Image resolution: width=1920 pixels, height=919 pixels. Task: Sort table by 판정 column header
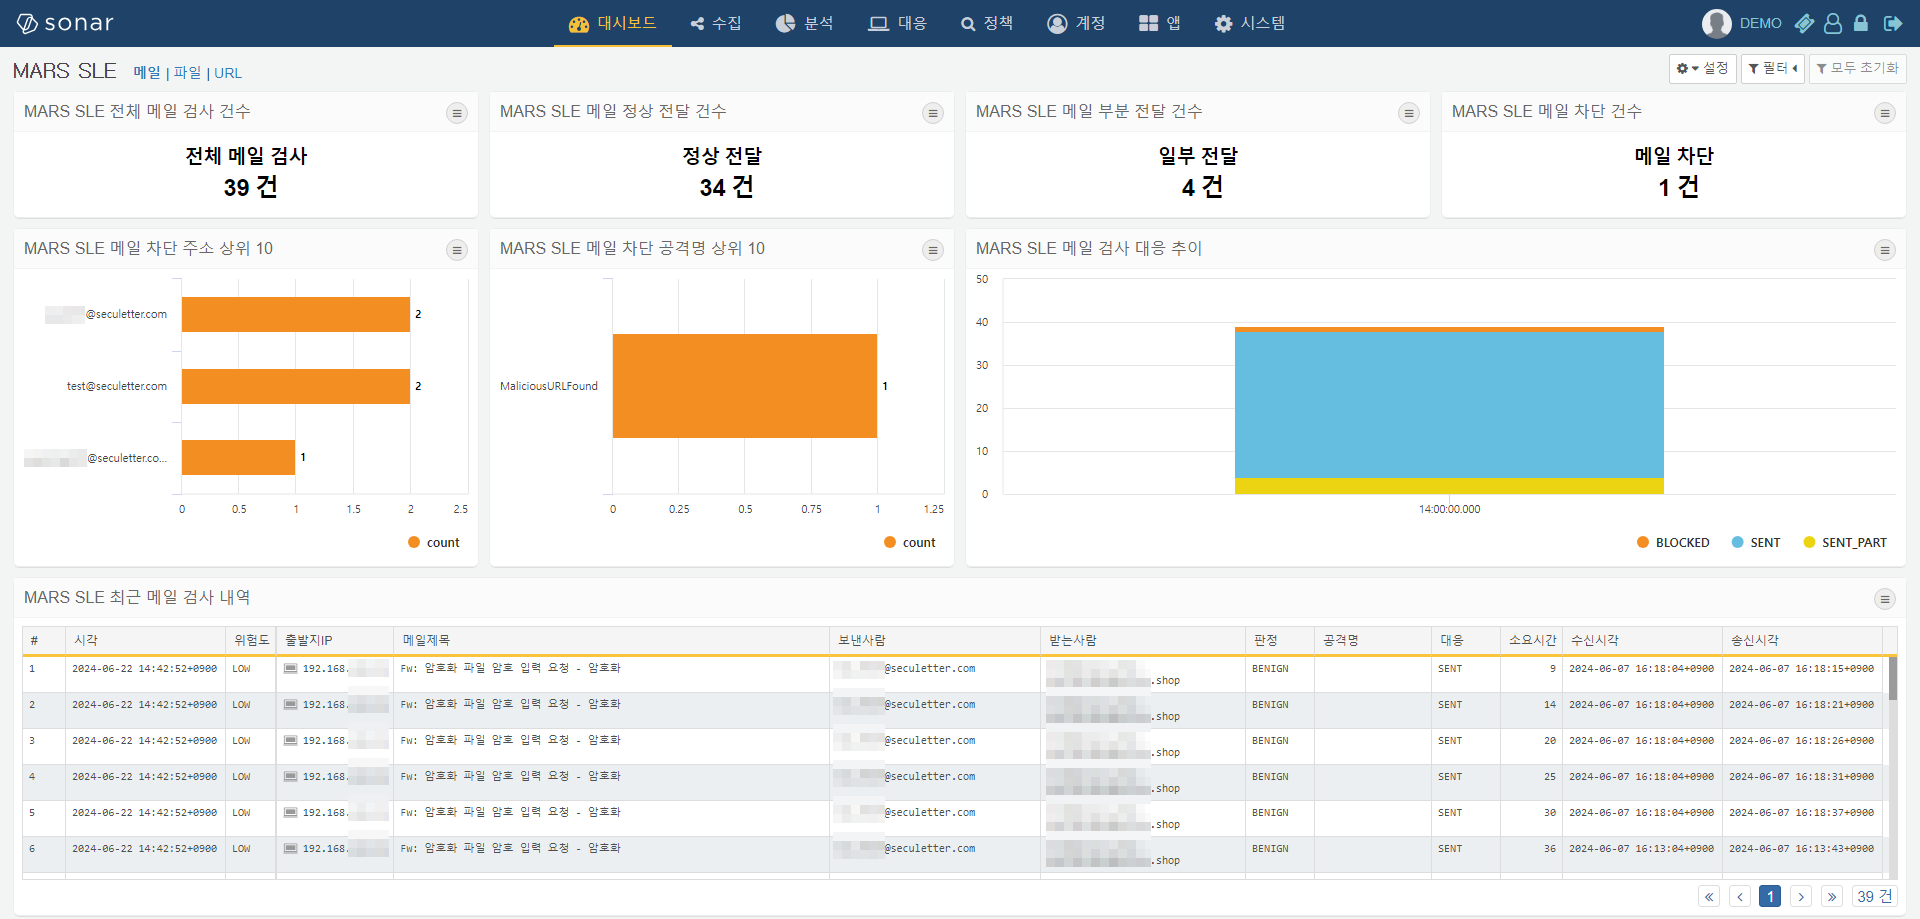coord(1280,640)
